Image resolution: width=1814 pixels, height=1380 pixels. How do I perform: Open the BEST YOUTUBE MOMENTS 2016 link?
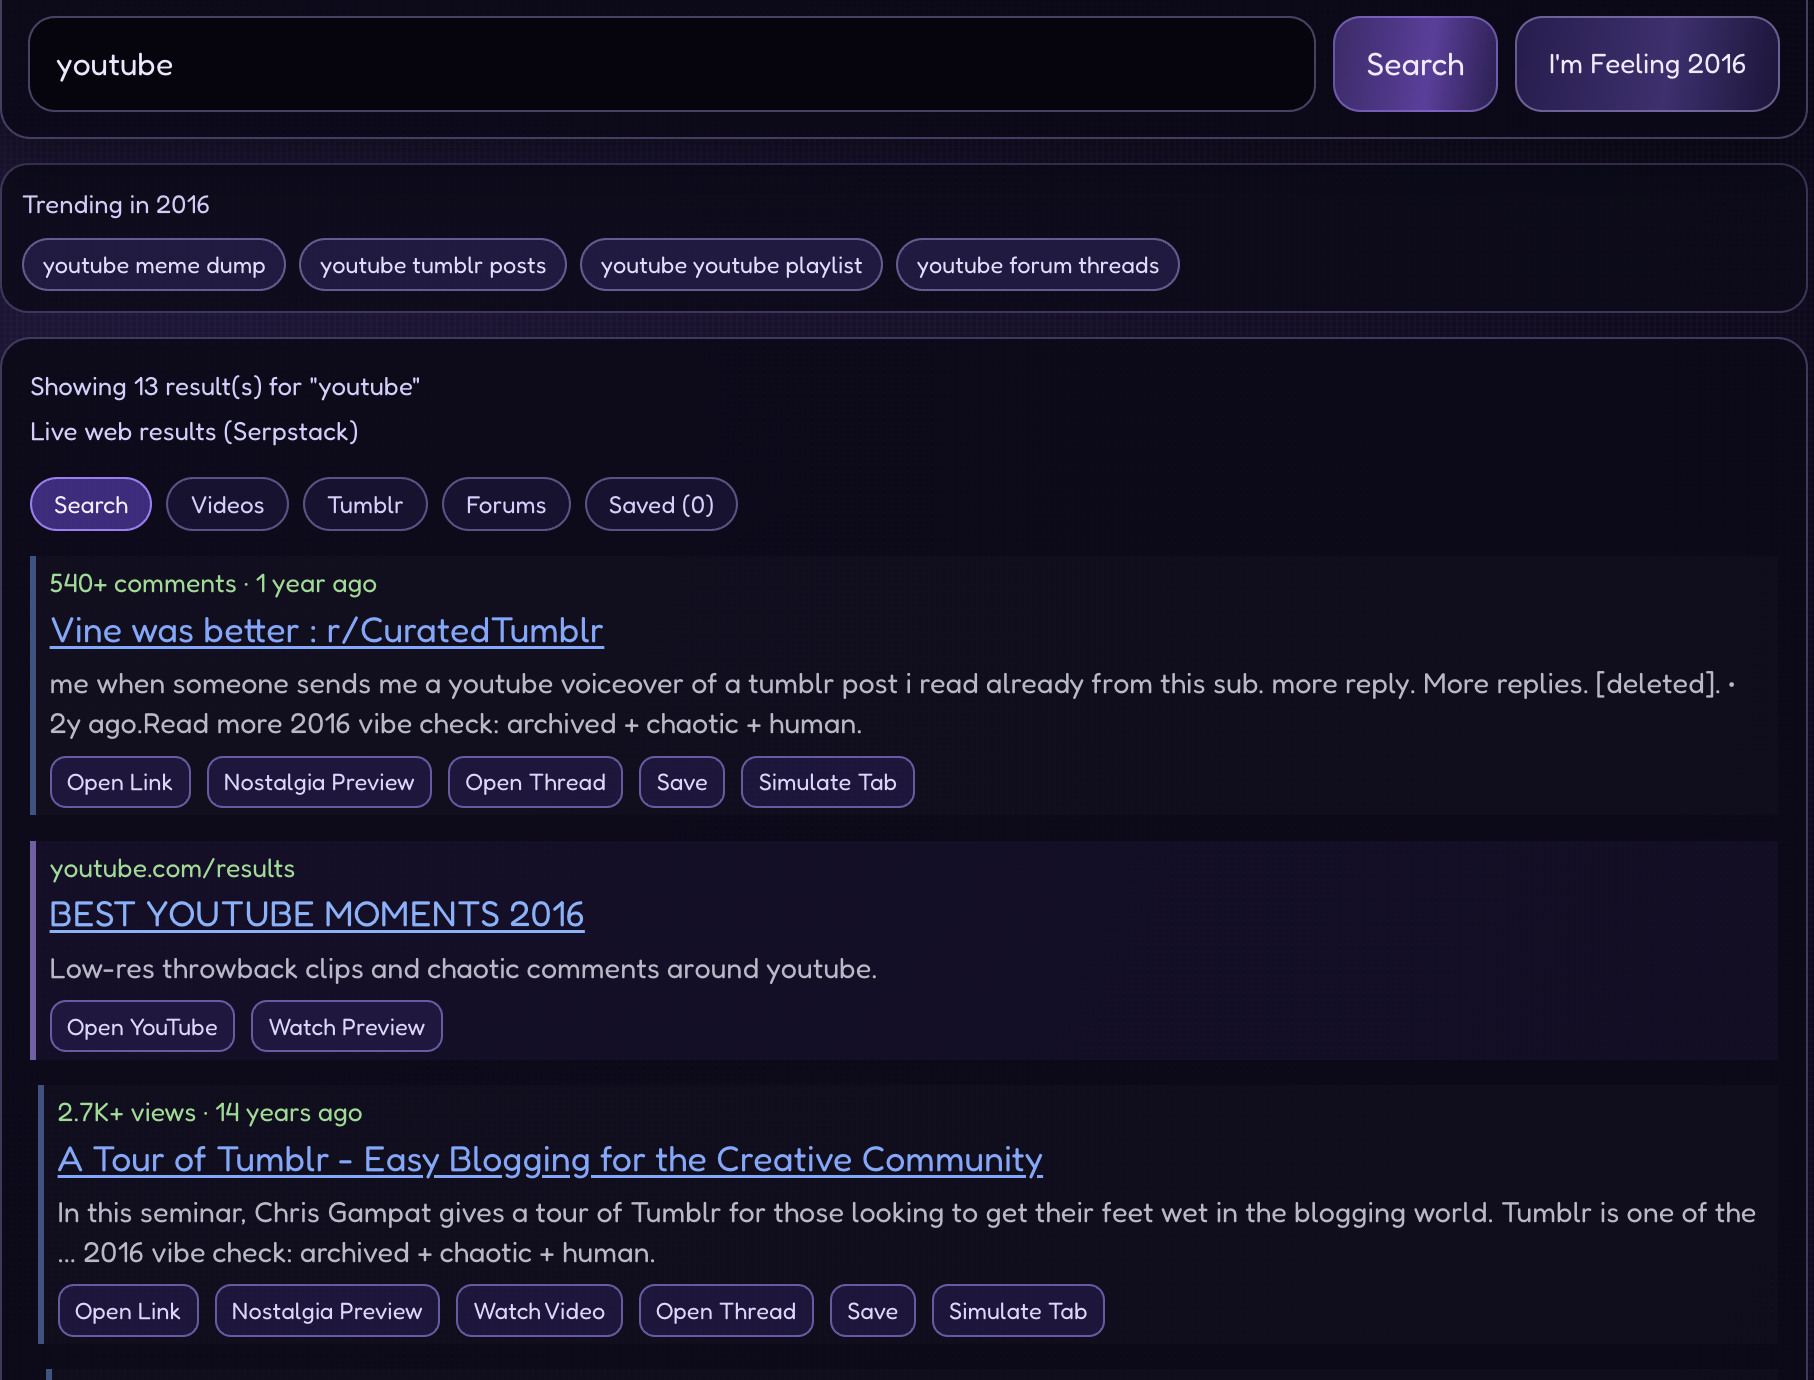[317, 915]
